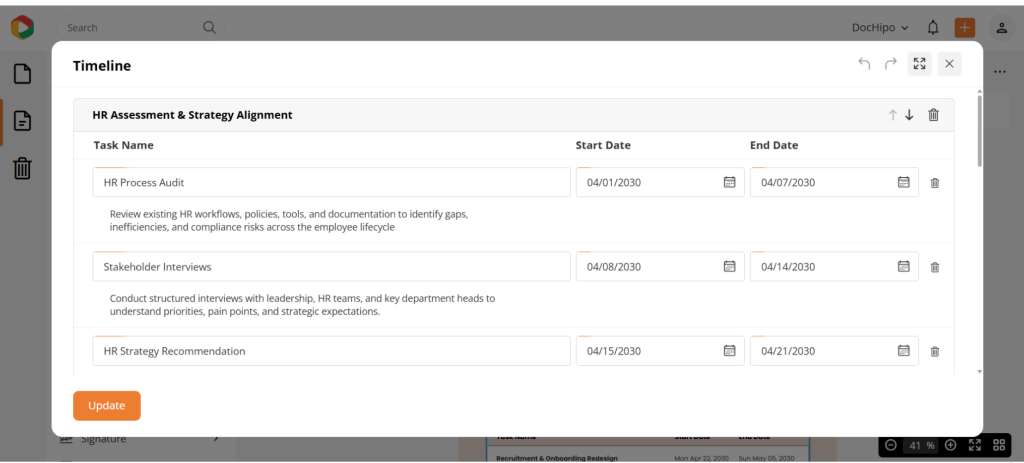
Task: Click the Timeline dialog vertical scrollbar
Action: tap(979, 130)
